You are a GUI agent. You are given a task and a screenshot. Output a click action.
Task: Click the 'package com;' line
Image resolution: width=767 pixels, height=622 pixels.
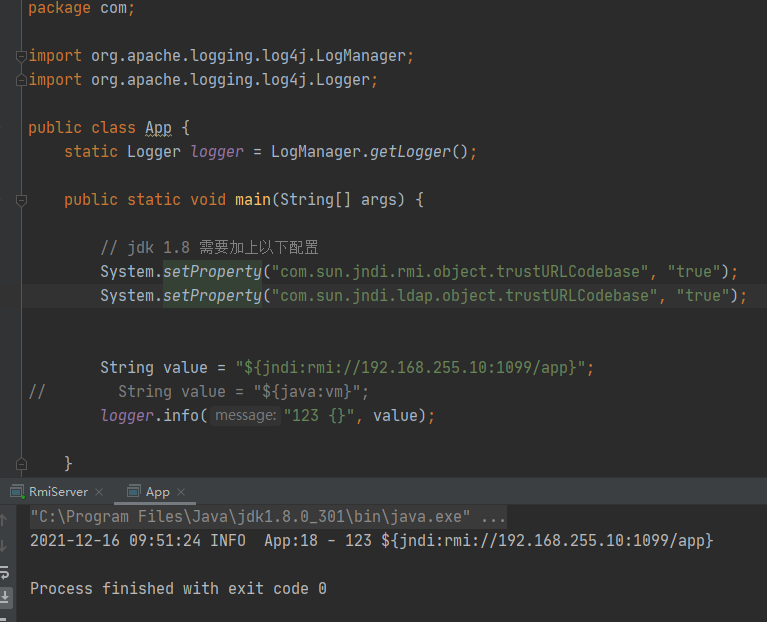[x=81, y=8]
